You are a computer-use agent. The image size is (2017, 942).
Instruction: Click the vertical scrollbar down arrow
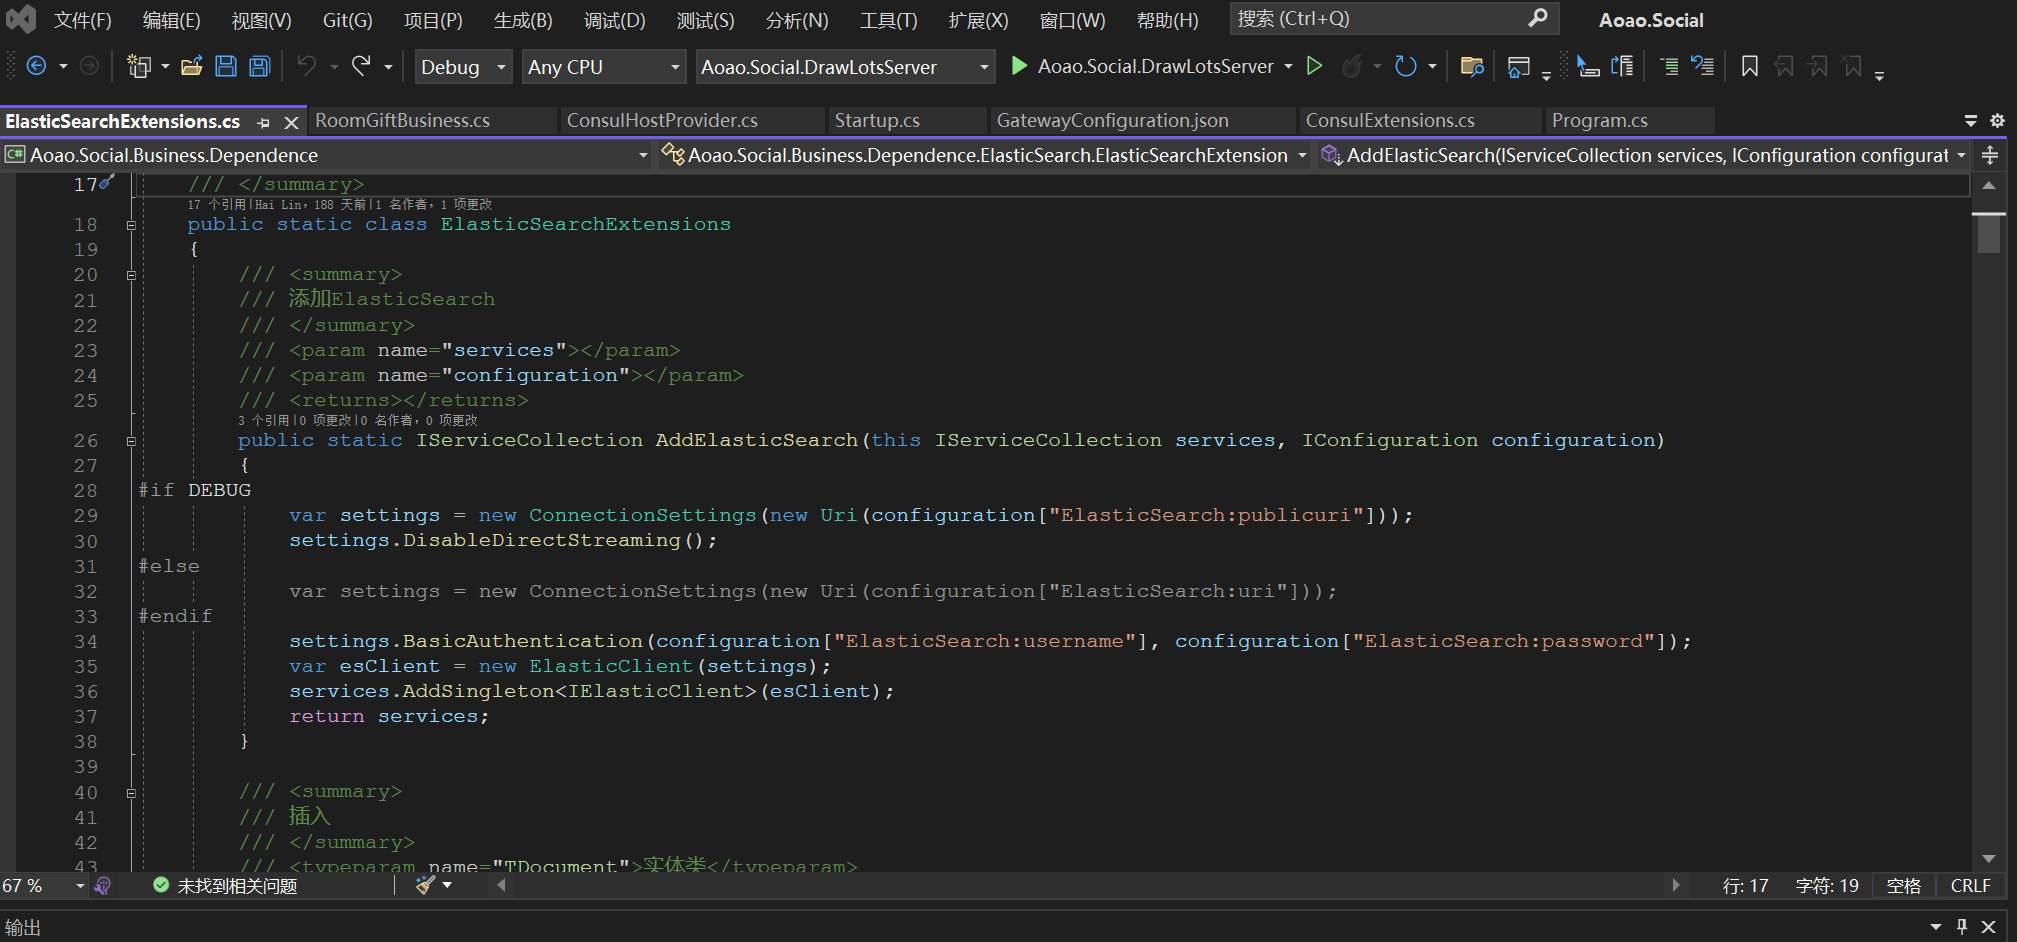click(1989, 859)
